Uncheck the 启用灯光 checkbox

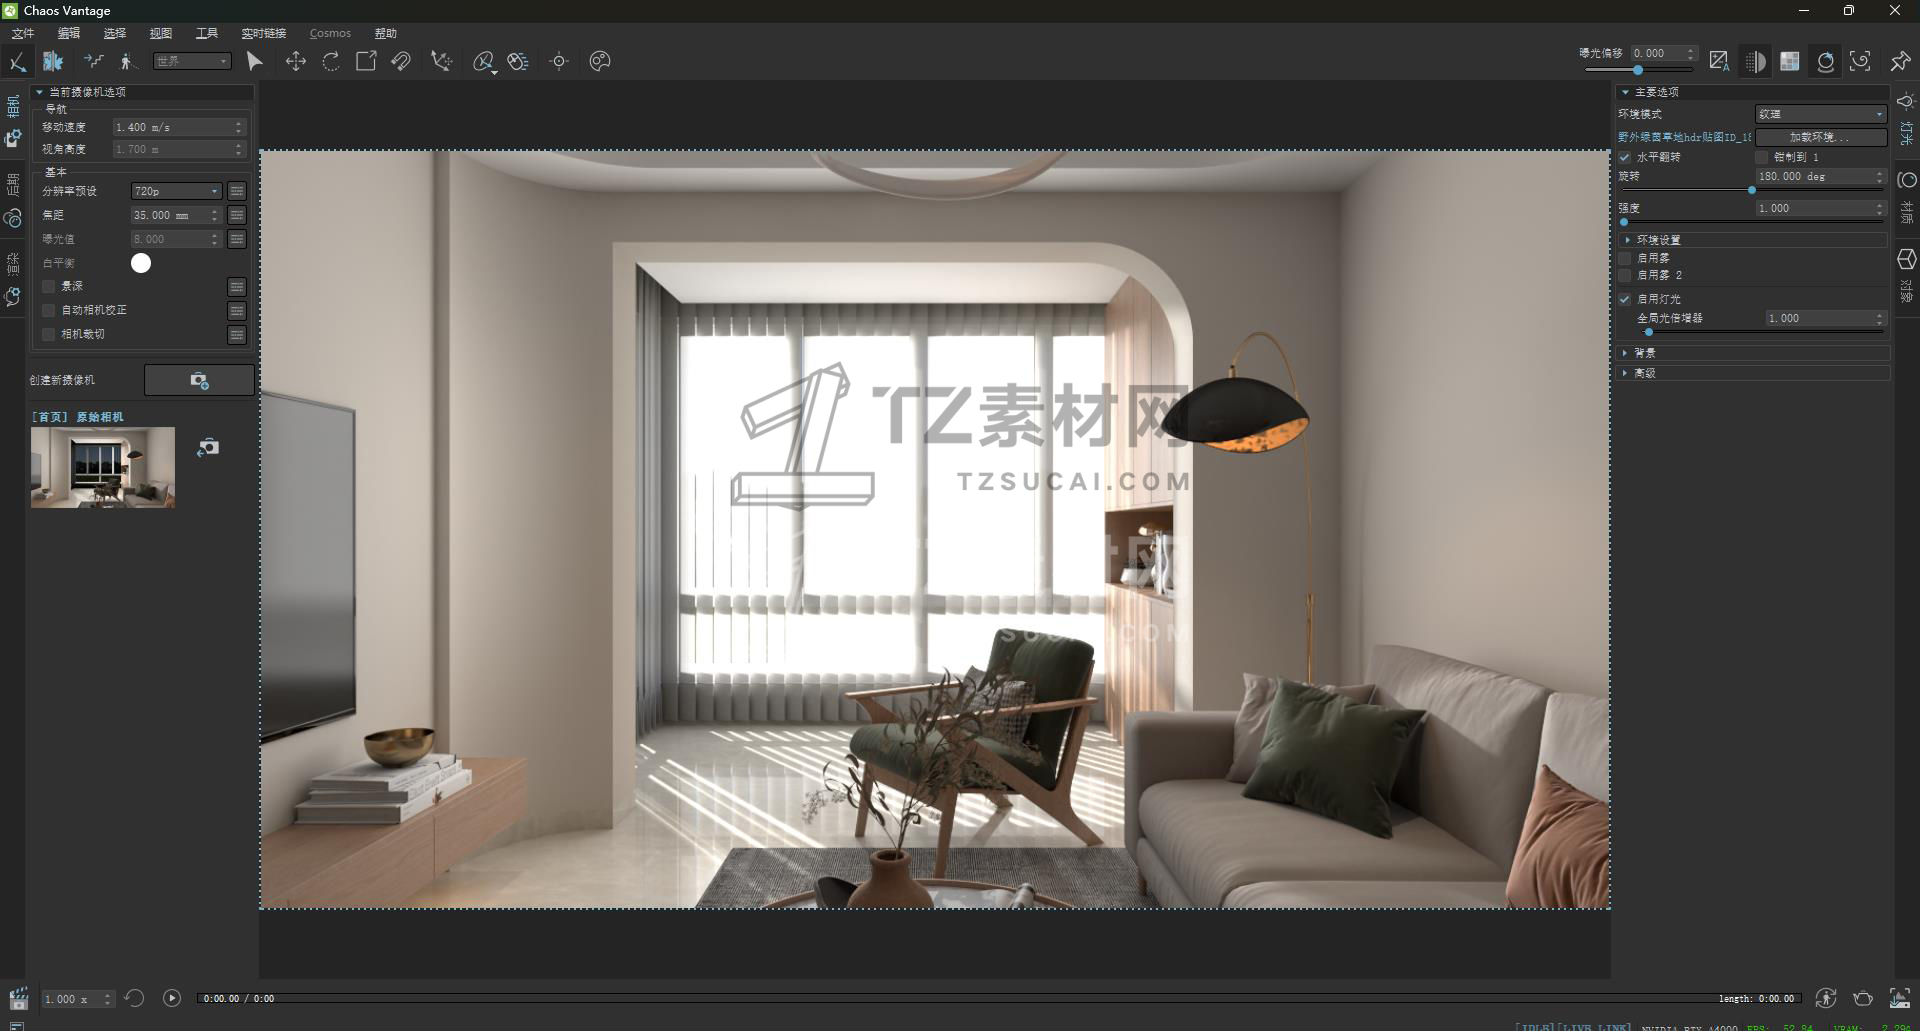click(1625, 300)
